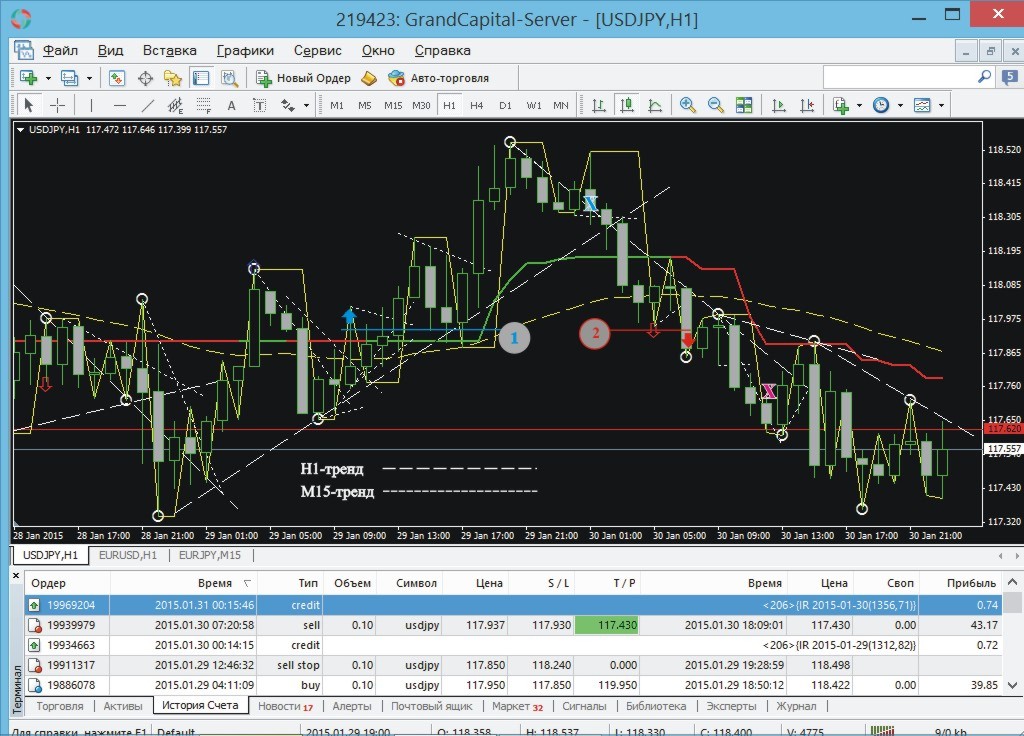Toggle Авто-торговля auto trading
1024x736 pixels.
[438, 78]
